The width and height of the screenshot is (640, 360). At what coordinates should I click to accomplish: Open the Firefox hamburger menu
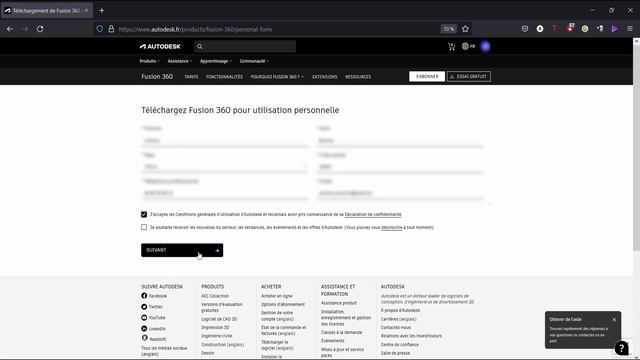point(630,29)
